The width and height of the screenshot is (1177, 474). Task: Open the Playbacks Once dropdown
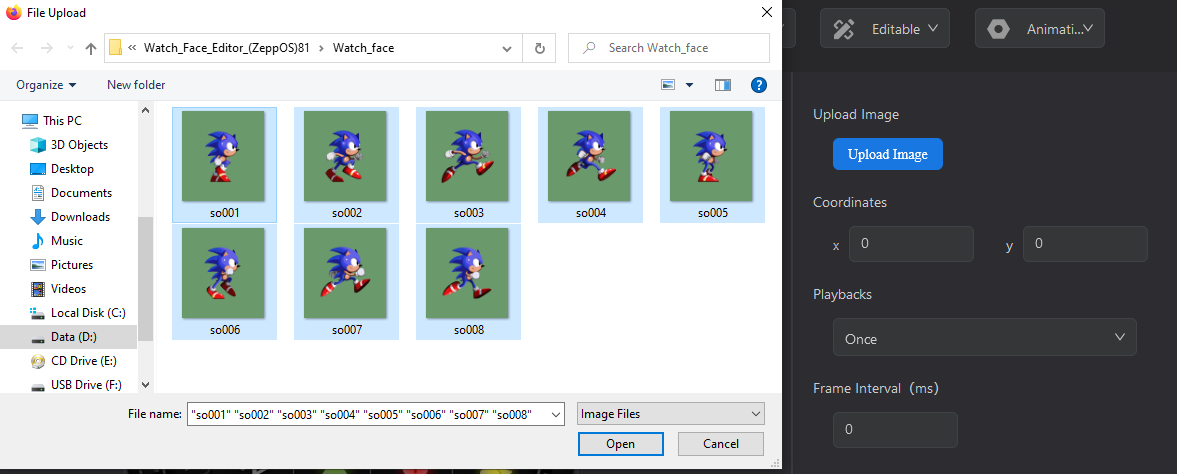[x=984, y=337]
